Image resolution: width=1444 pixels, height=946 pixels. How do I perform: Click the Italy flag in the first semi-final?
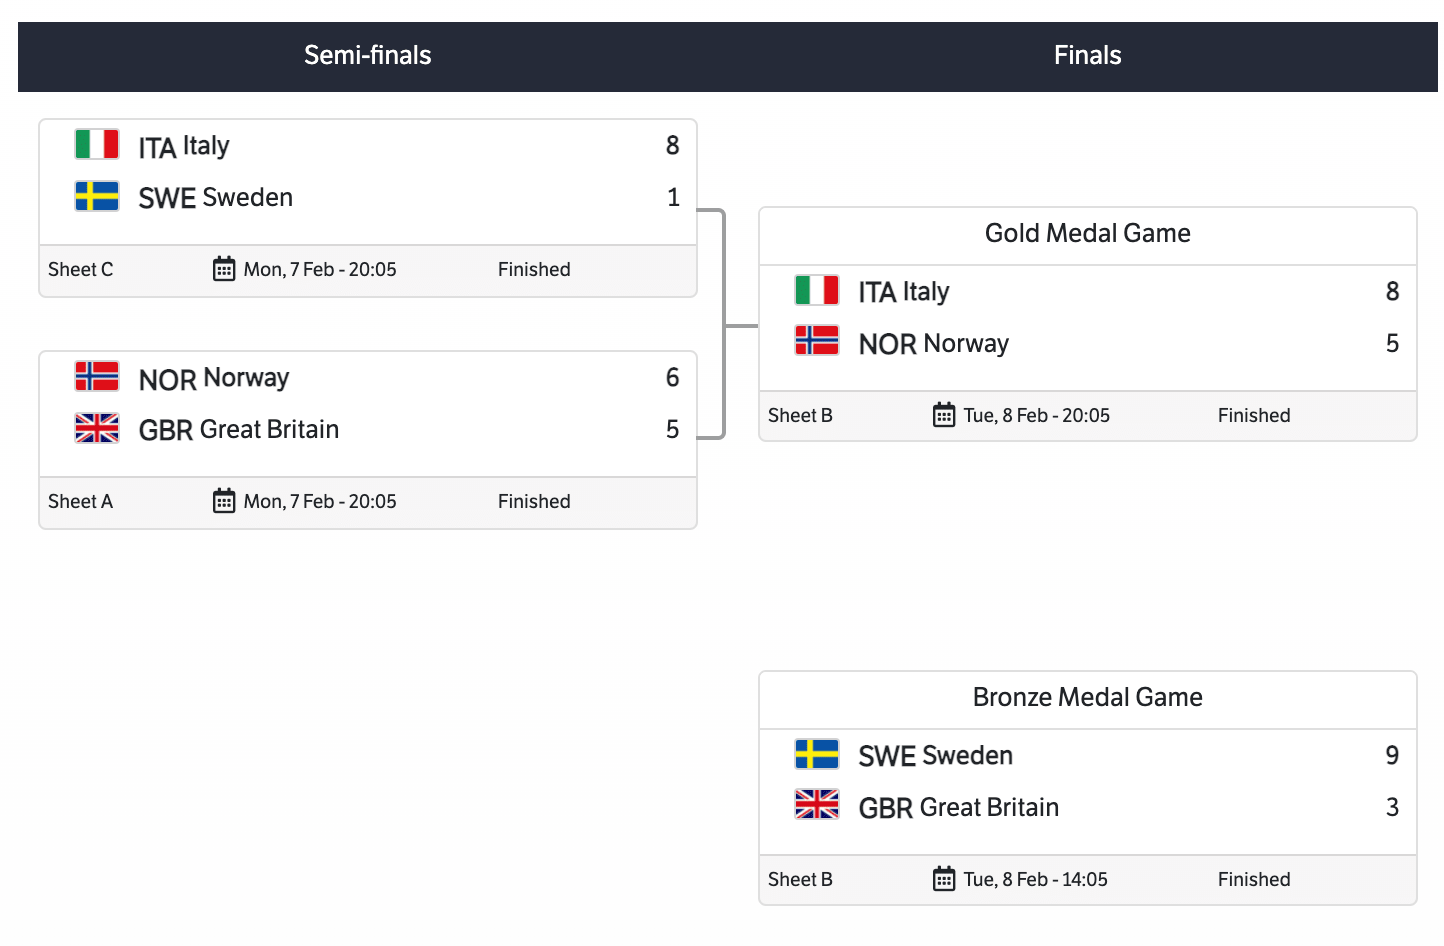point(97,144)
